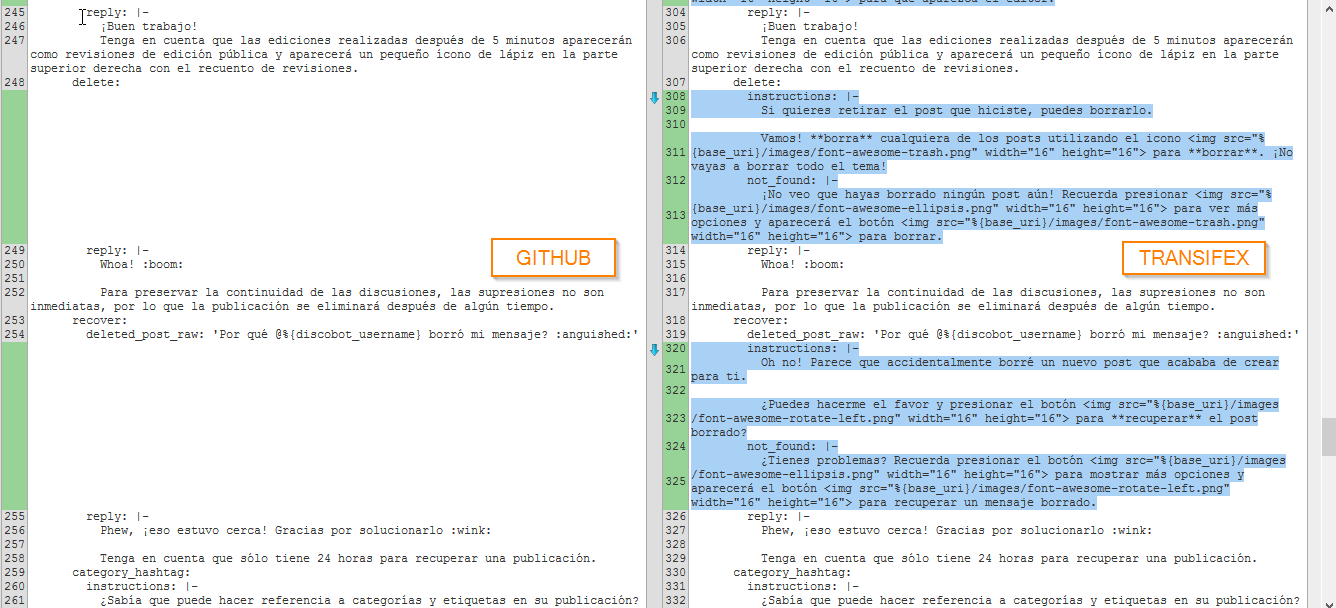Viewport: 1336px width, 608px height.
Task: Click 'instructions: |-' on right pane line 320
Action: pyautogui.click(x=803, y=349)
